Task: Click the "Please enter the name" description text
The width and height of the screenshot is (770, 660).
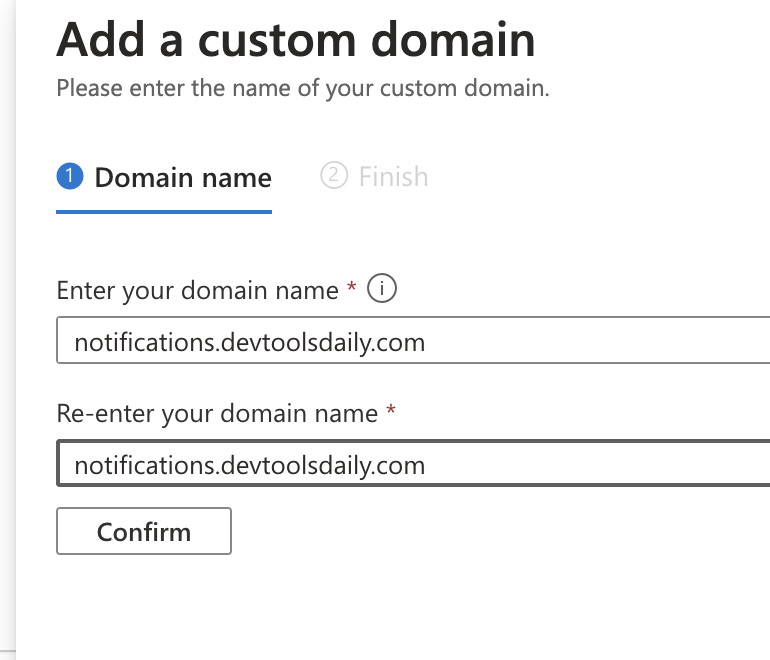Action: coord(303,88)
